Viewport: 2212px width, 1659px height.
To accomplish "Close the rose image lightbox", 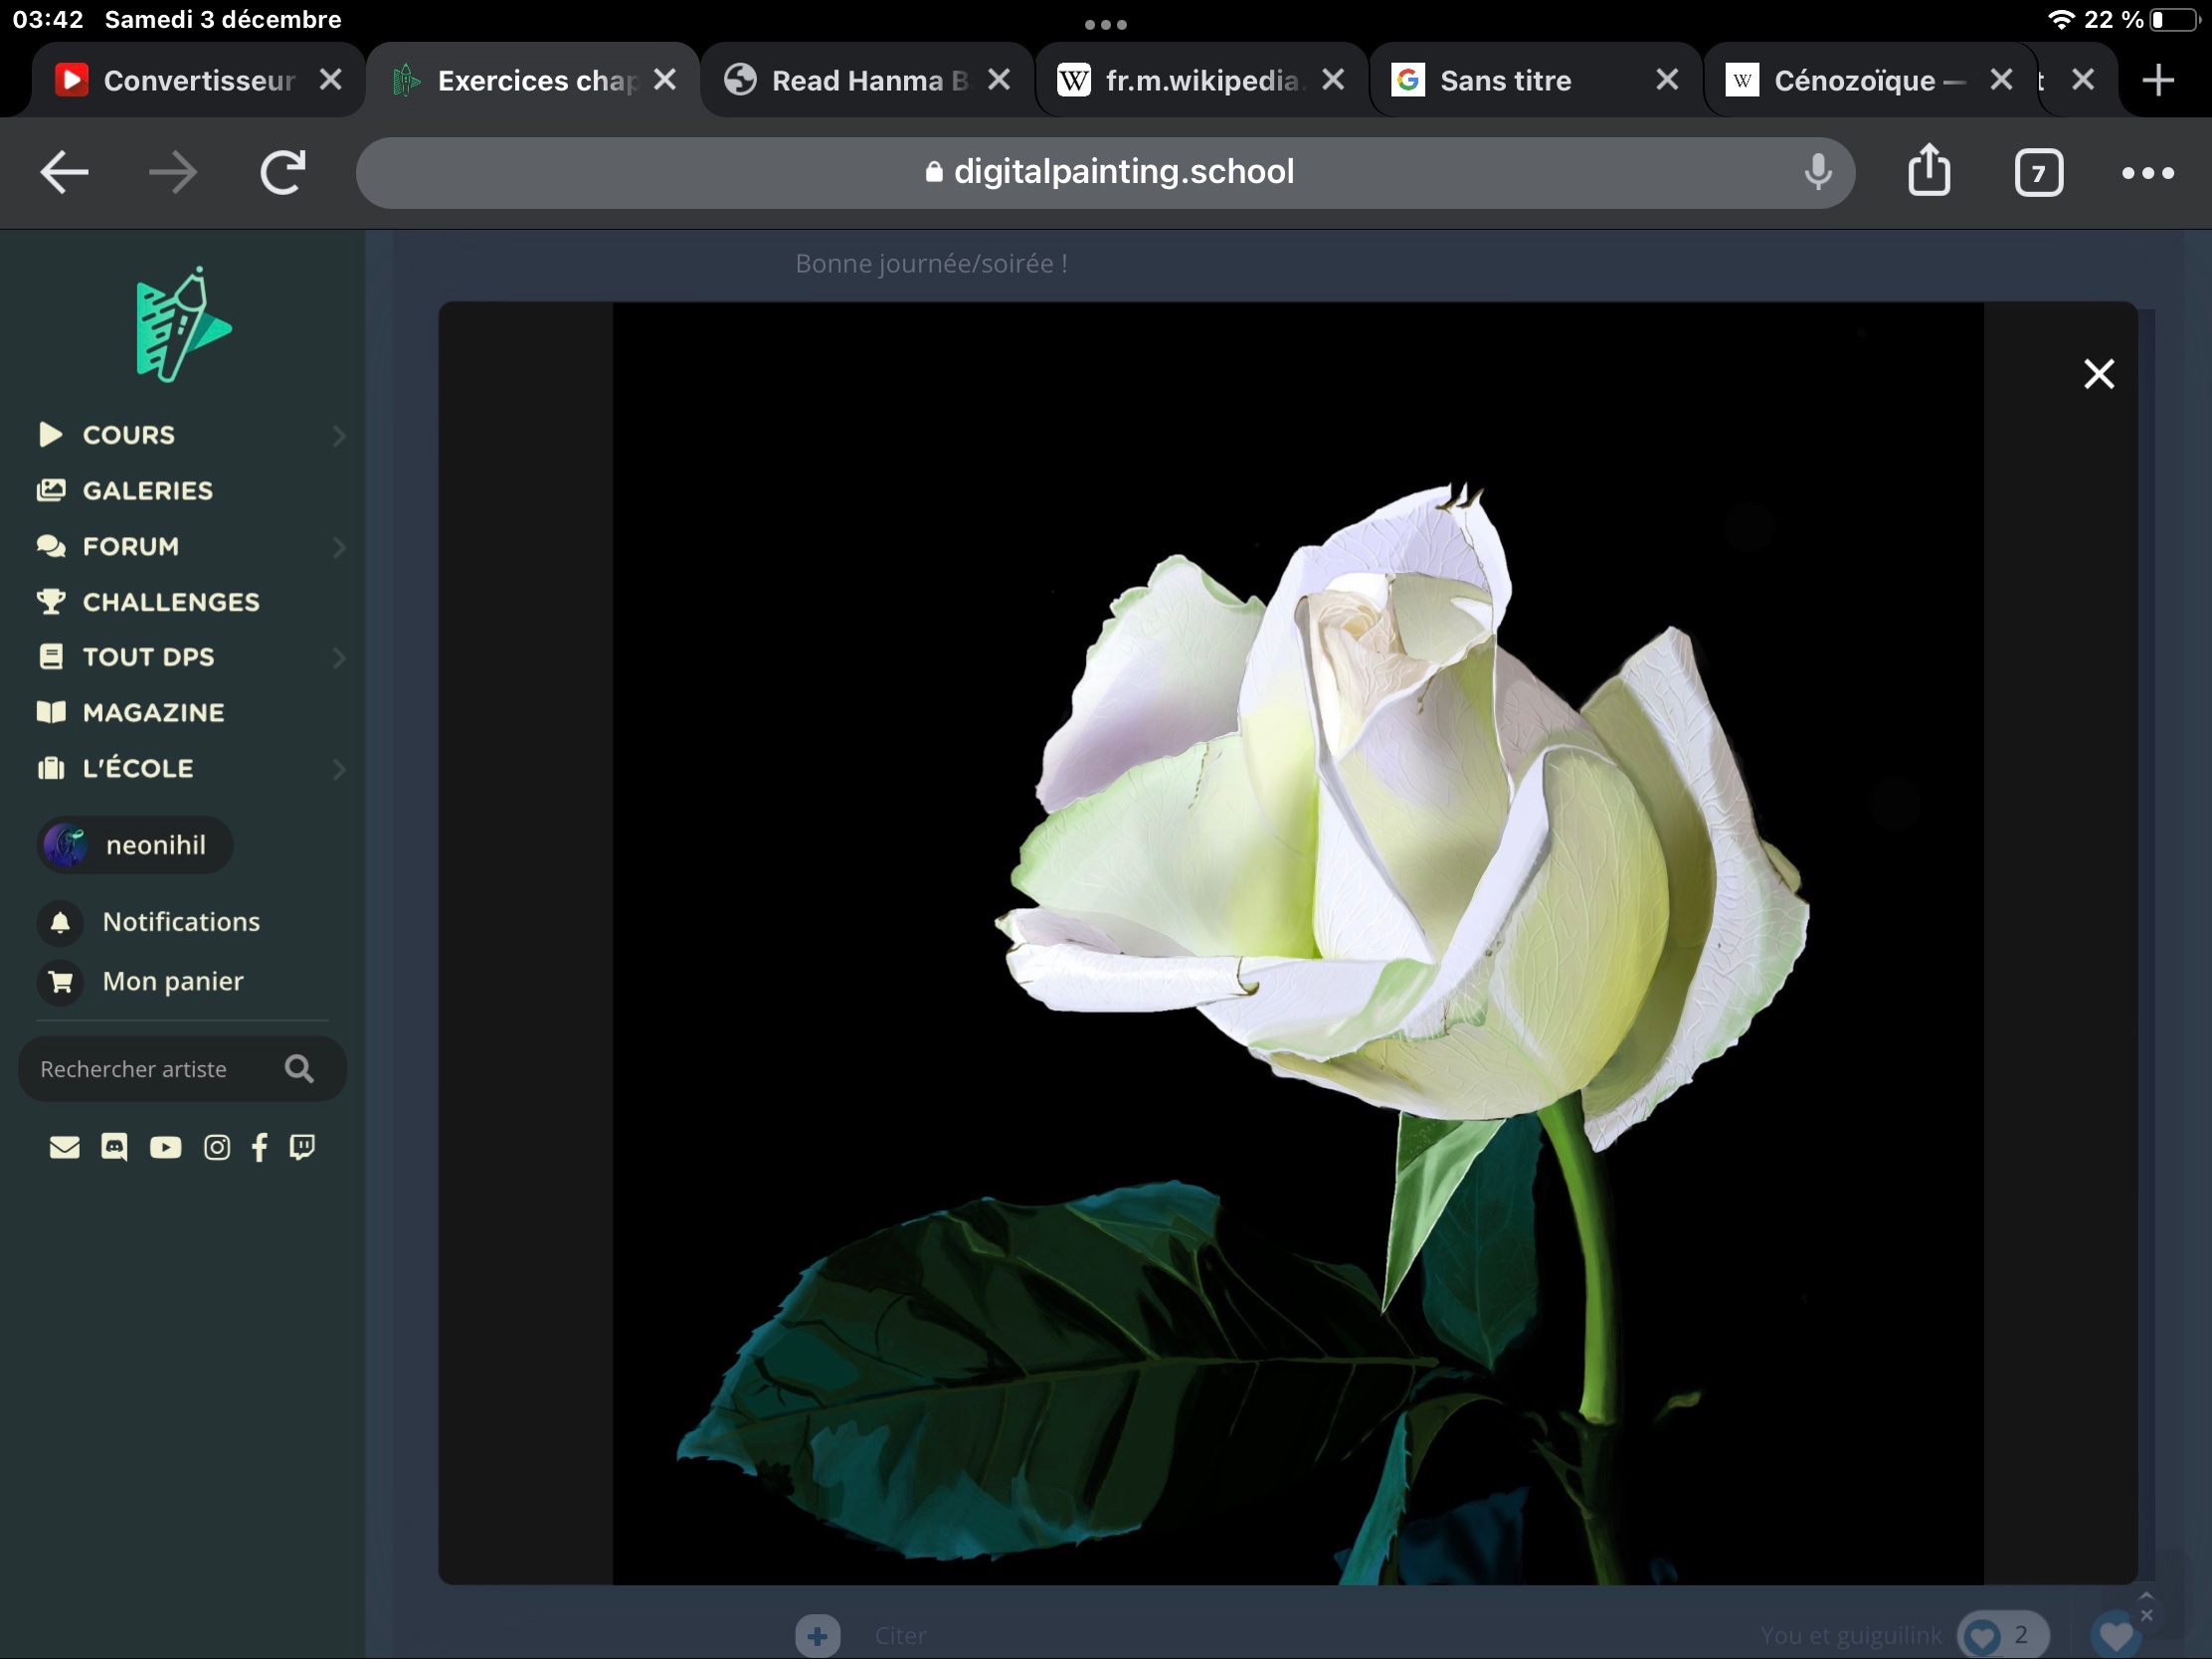I will coord(2098,374).
